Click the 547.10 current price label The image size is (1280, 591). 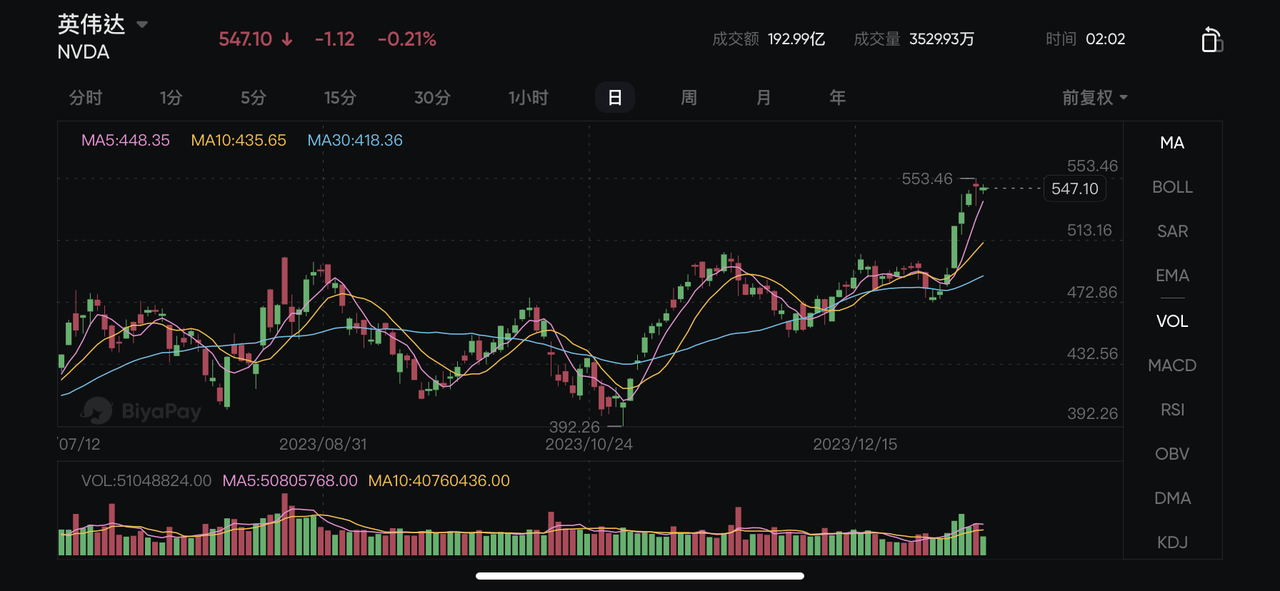coord(1075,189)
